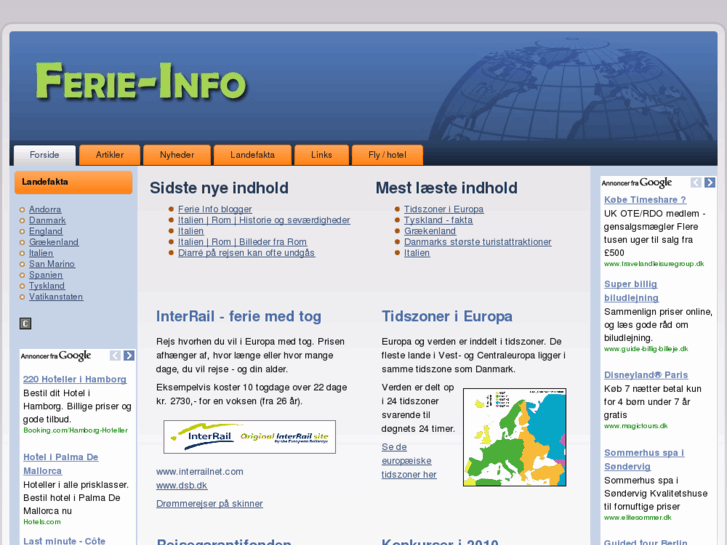Viewport: 727px width, 545px height.
Task: Open Ferie Info blogger link
Action: [x=215, y=209]
